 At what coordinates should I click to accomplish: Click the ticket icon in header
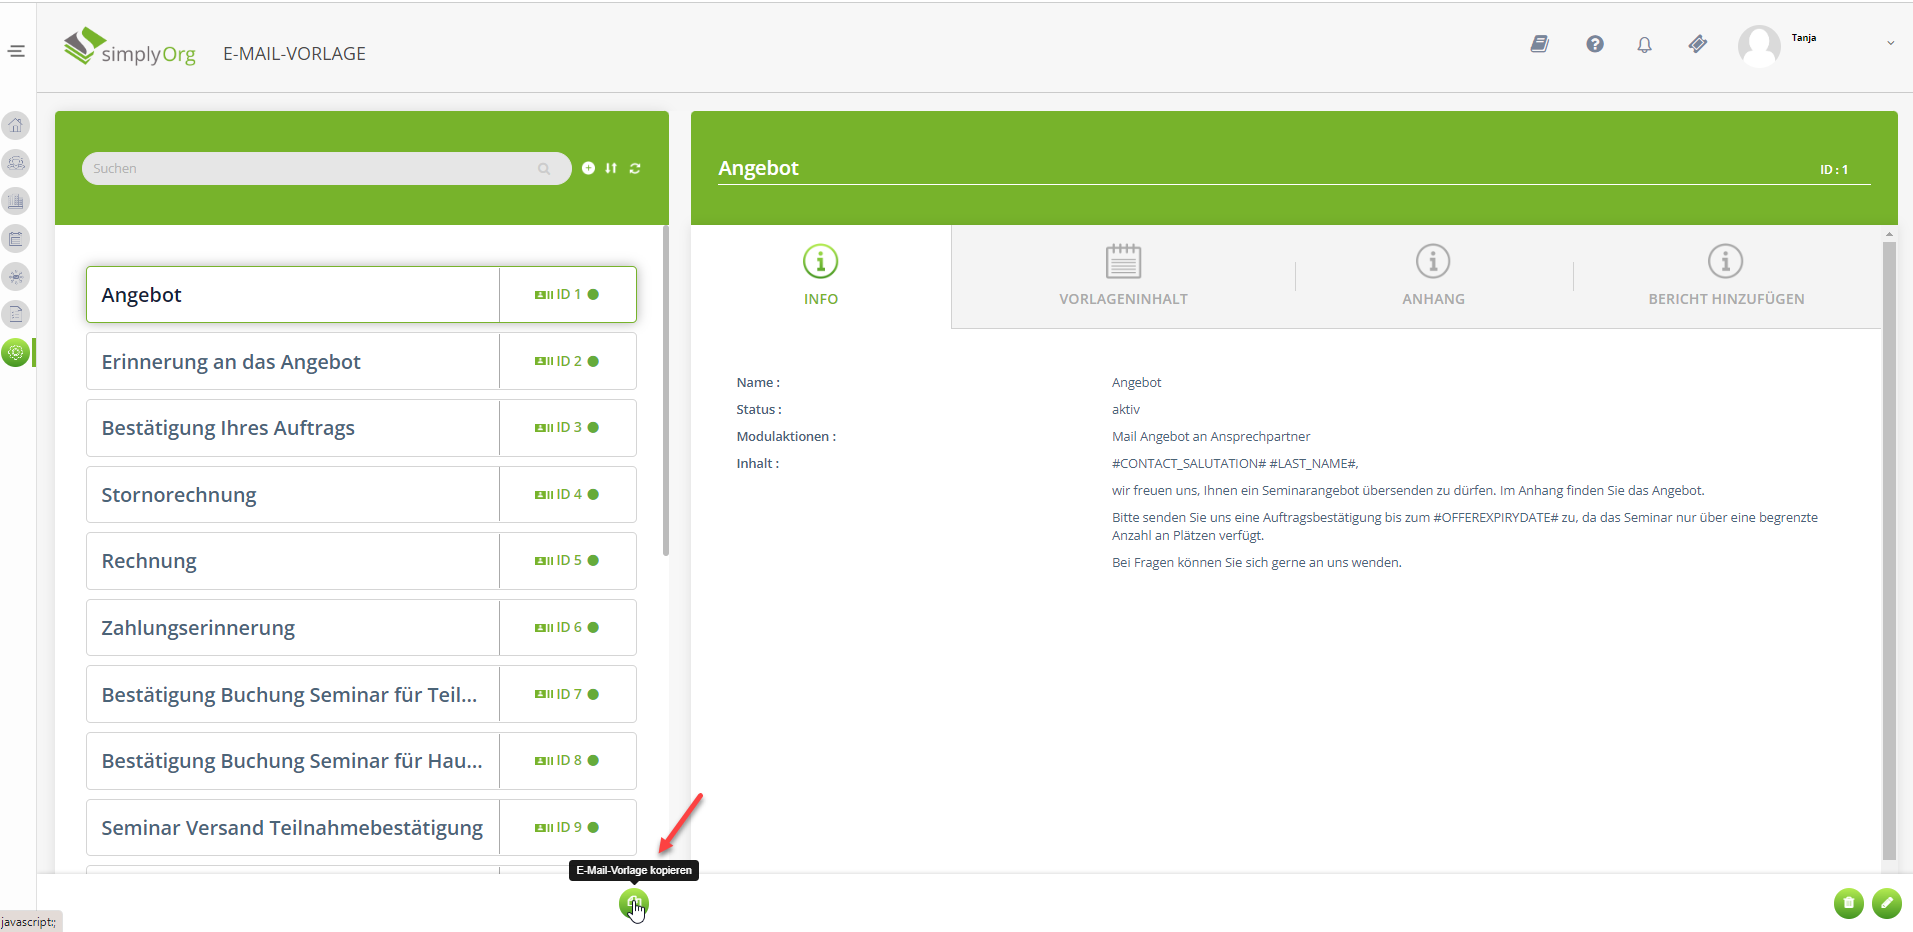point(1698,44)
